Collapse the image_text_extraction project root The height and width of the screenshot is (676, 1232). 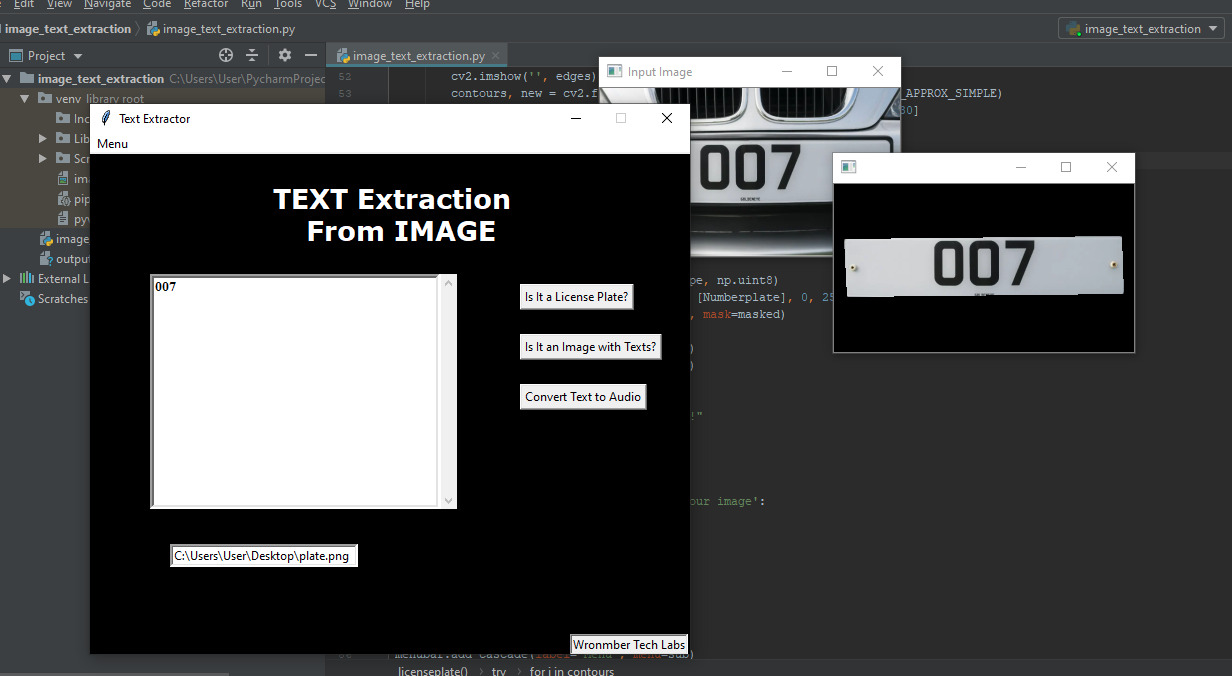[8, 79]
